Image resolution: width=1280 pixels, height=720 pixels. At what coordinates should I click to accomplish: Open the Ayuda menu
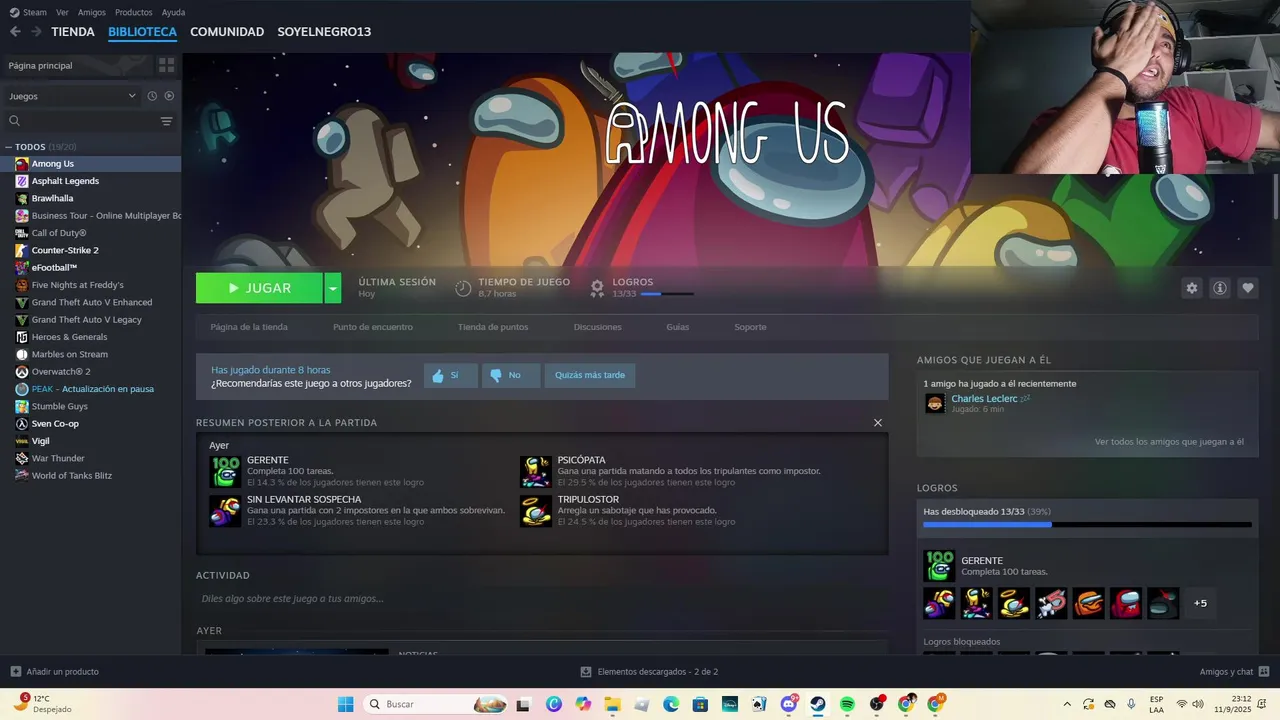click(173, 12)
